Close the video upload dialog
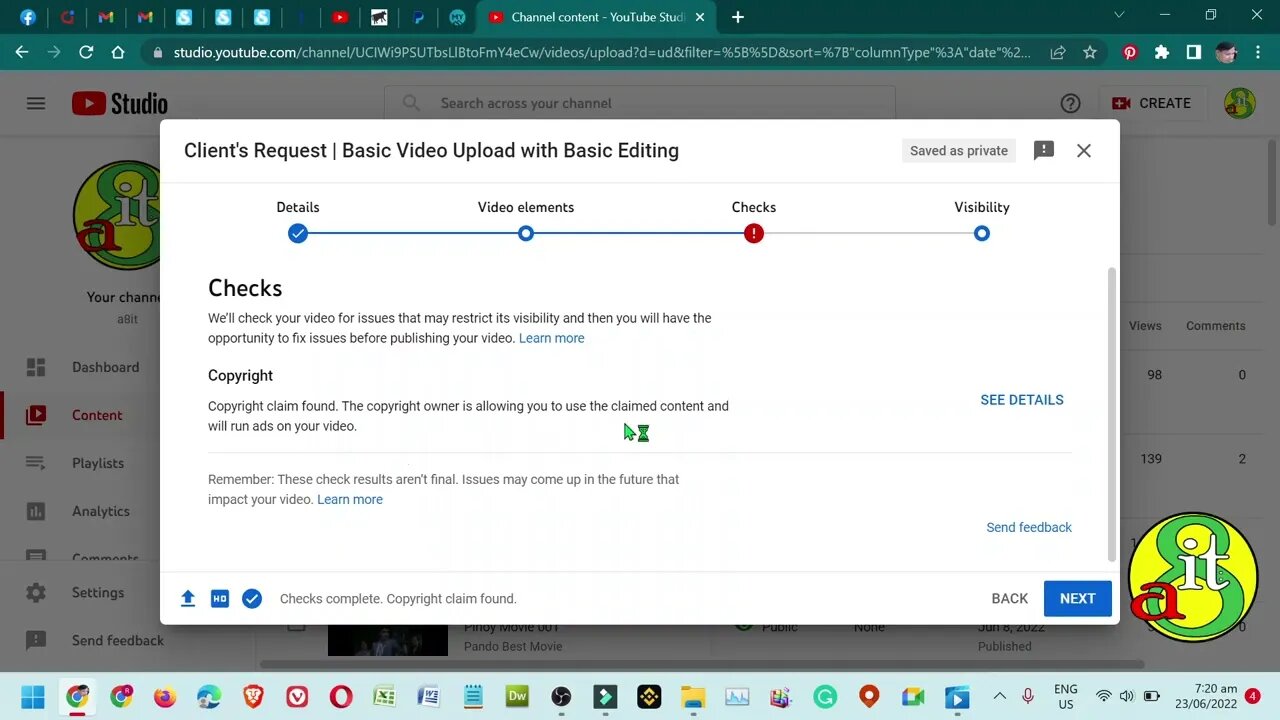This screenshot has height=720, width=1280. [x=1084, y=150]
